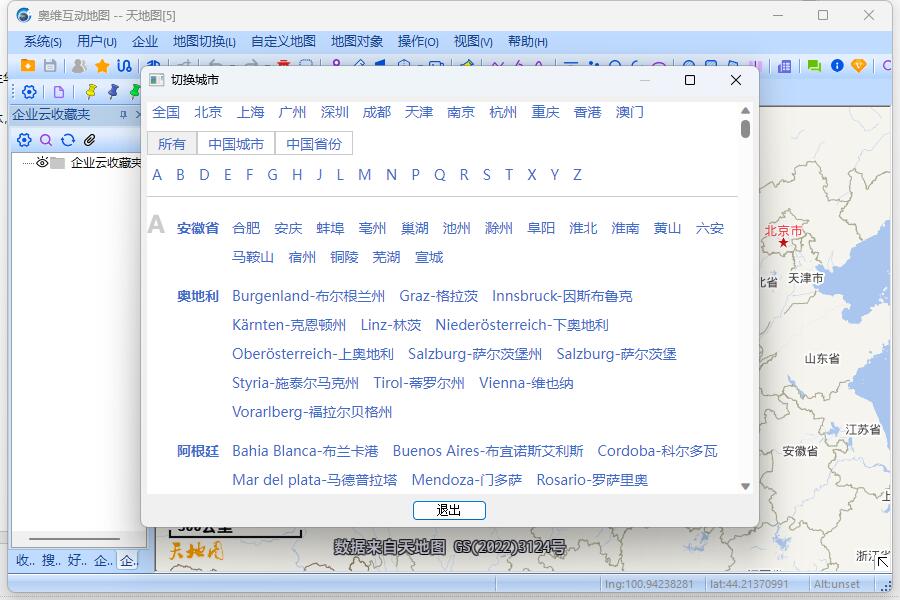The height and width of the screenshot is (600, 900).
Task: Click the search magnifier in the favorites panel
Action: [44, 139]
